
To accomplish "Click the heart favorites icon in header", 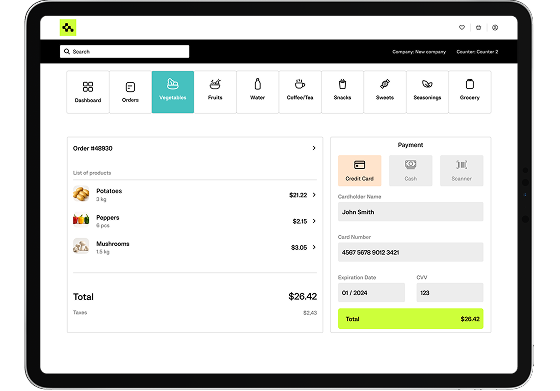I will (x=462, y=27).
